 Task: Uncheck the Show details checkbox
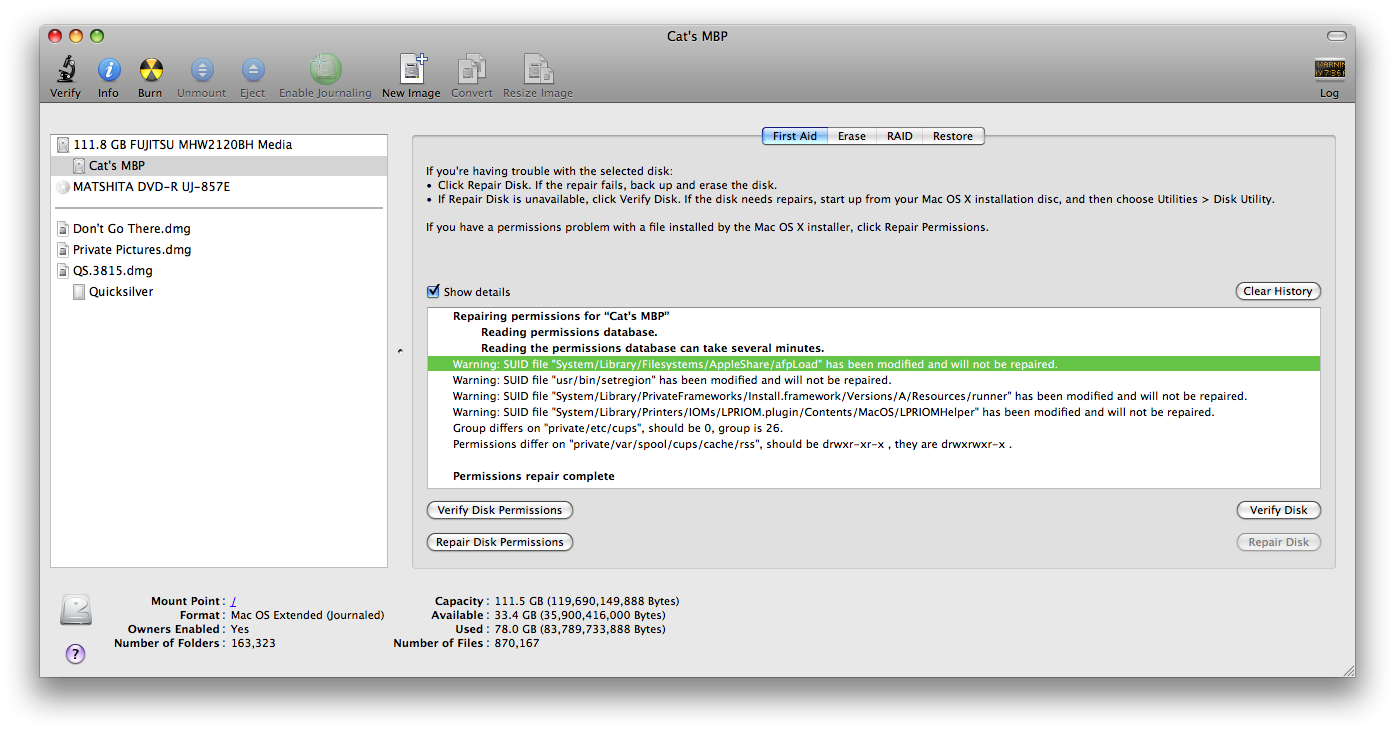tap(433, 291)
